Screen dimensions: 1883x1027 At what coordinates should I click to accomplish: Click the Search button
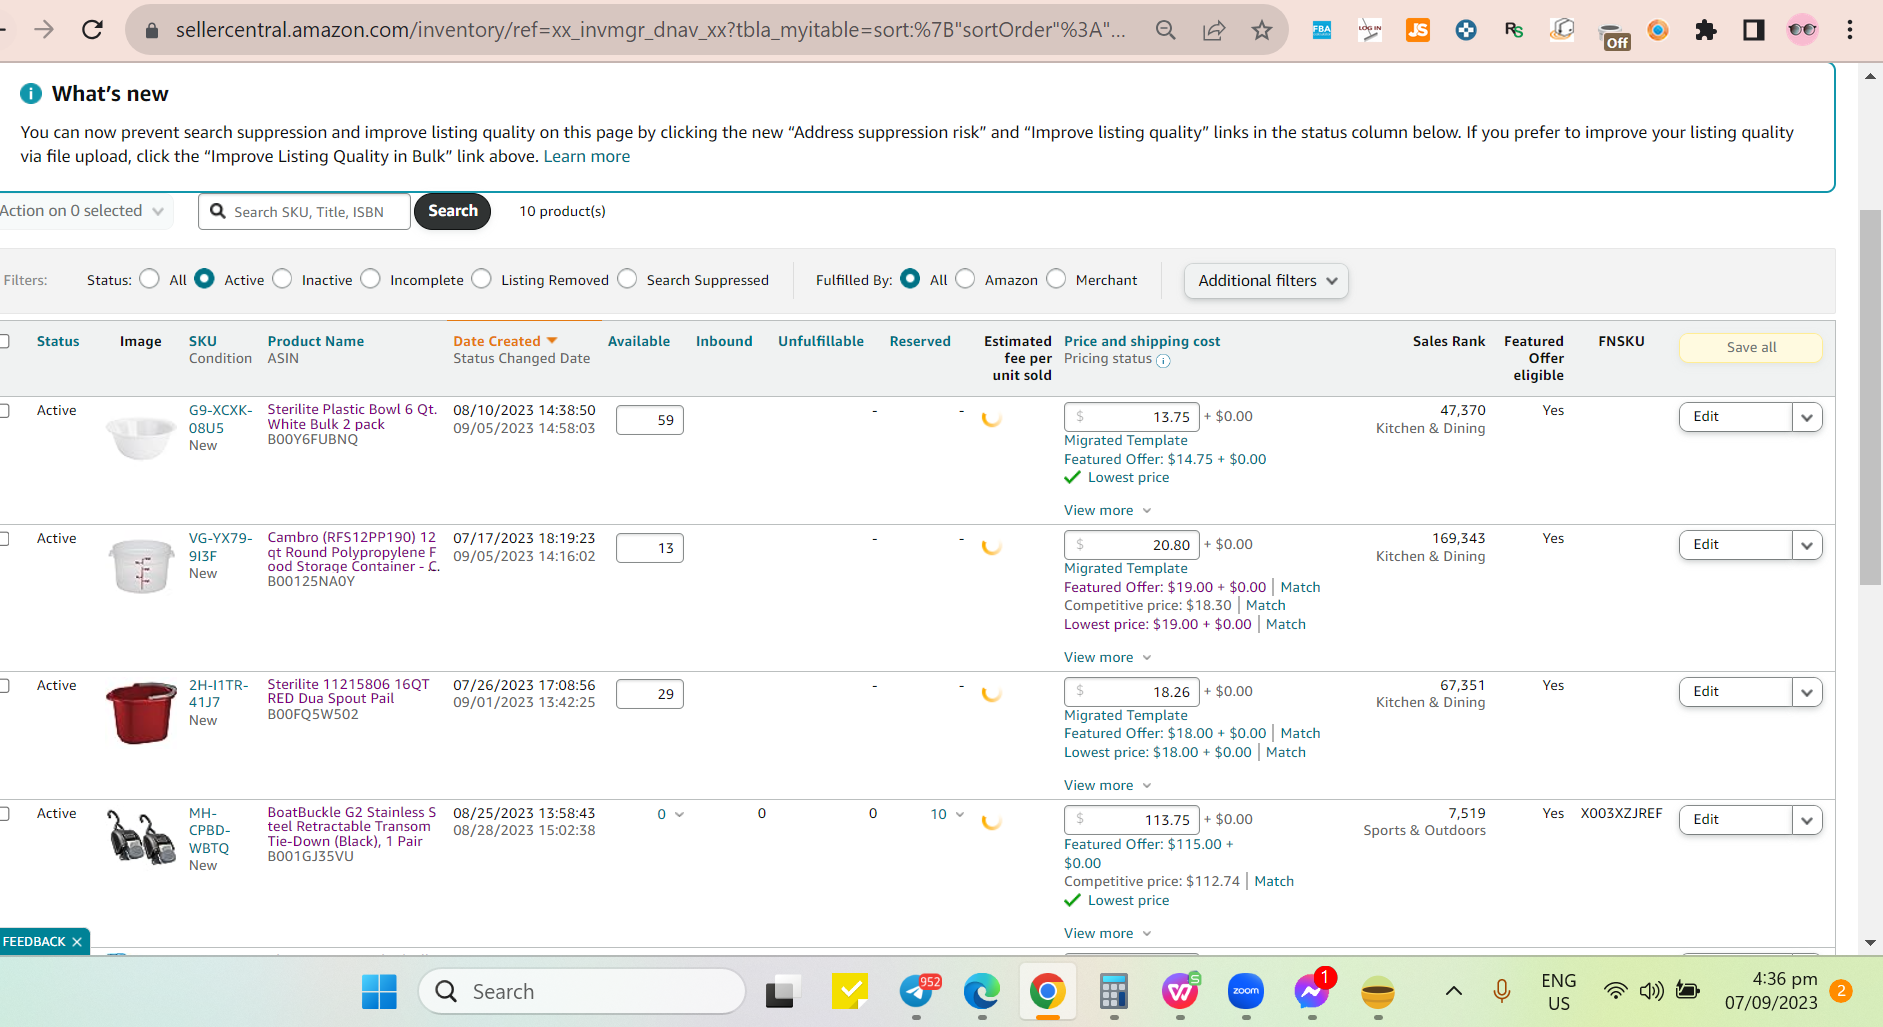[452, 211]
